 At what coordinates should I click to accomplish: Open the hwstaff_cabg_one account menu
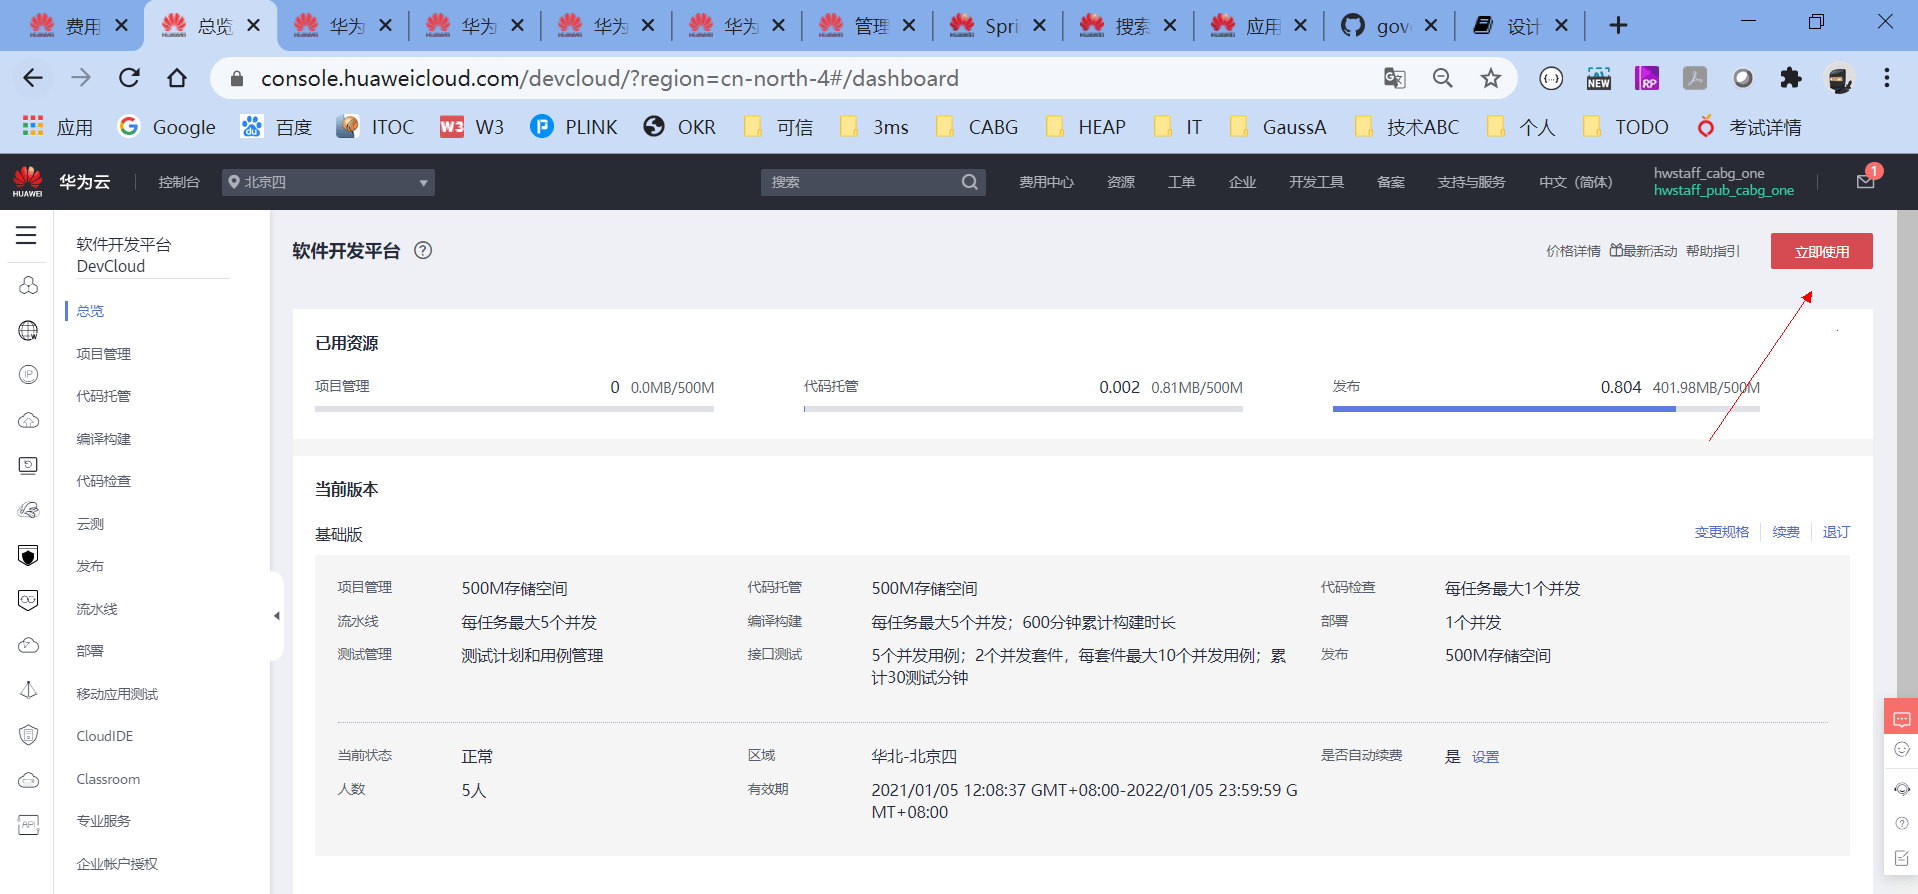[1723, 182]
